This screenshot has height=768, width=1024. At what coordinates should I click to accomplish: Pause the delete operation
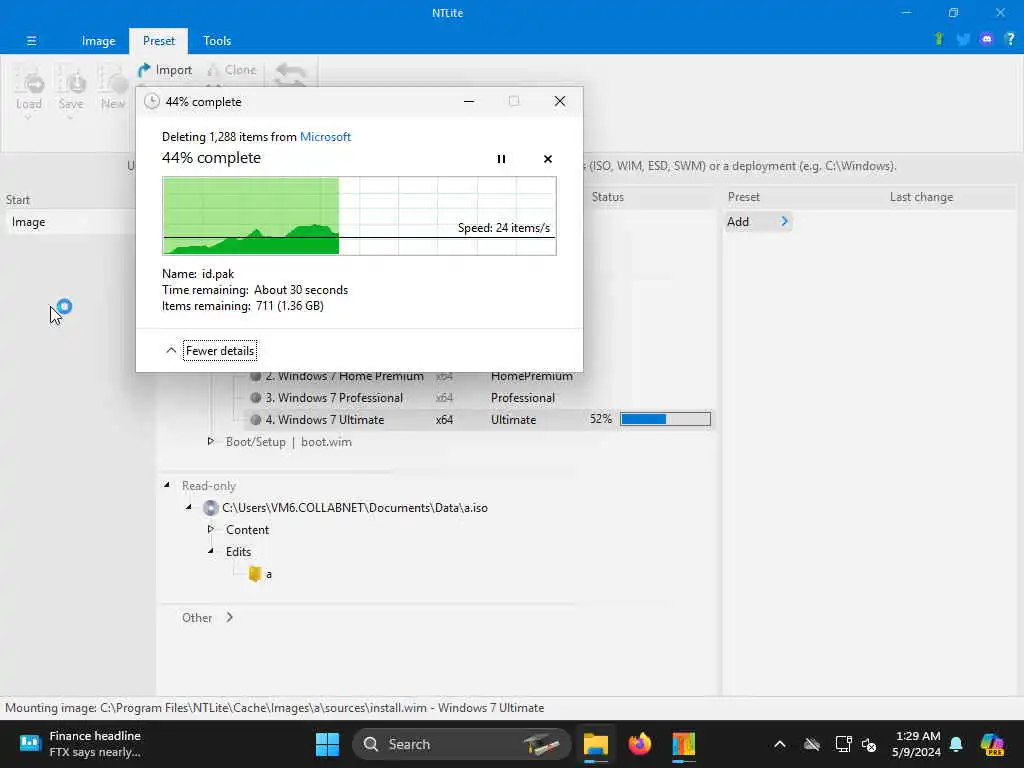[x=501, y=159]
